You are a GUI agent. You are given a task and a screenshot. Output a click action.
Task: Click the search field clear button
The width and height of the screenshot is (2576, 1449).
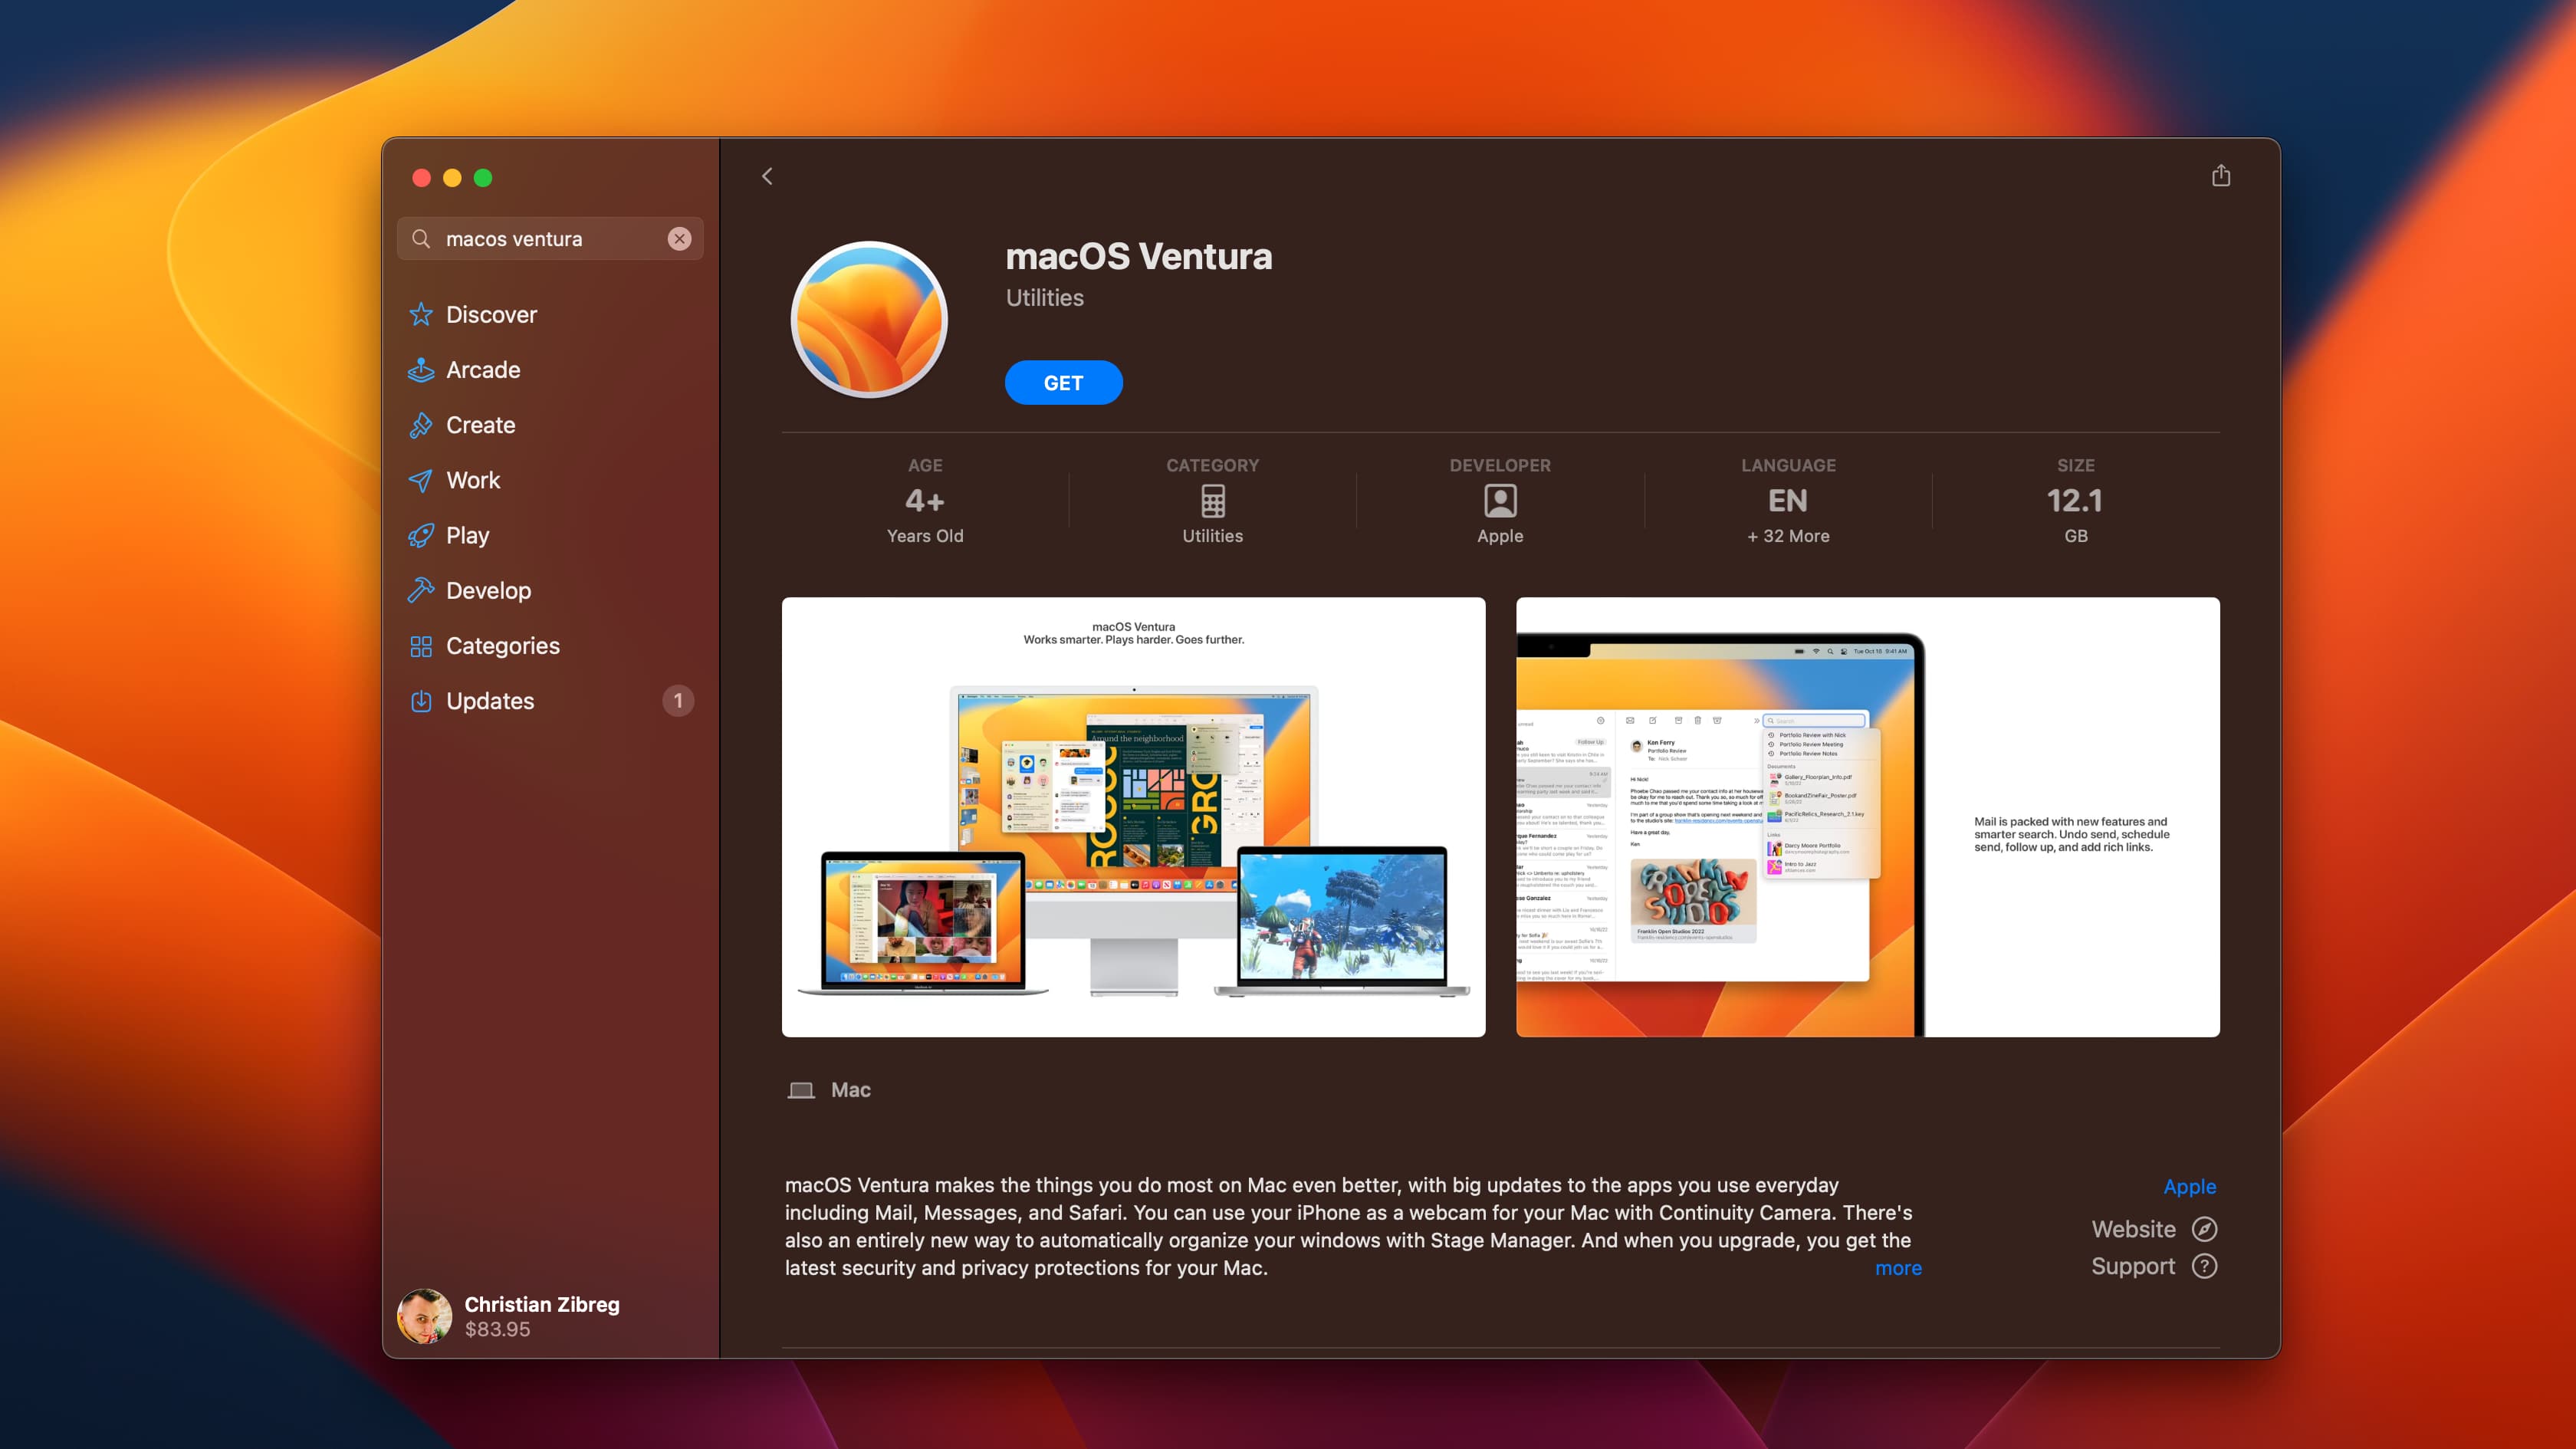679,237
